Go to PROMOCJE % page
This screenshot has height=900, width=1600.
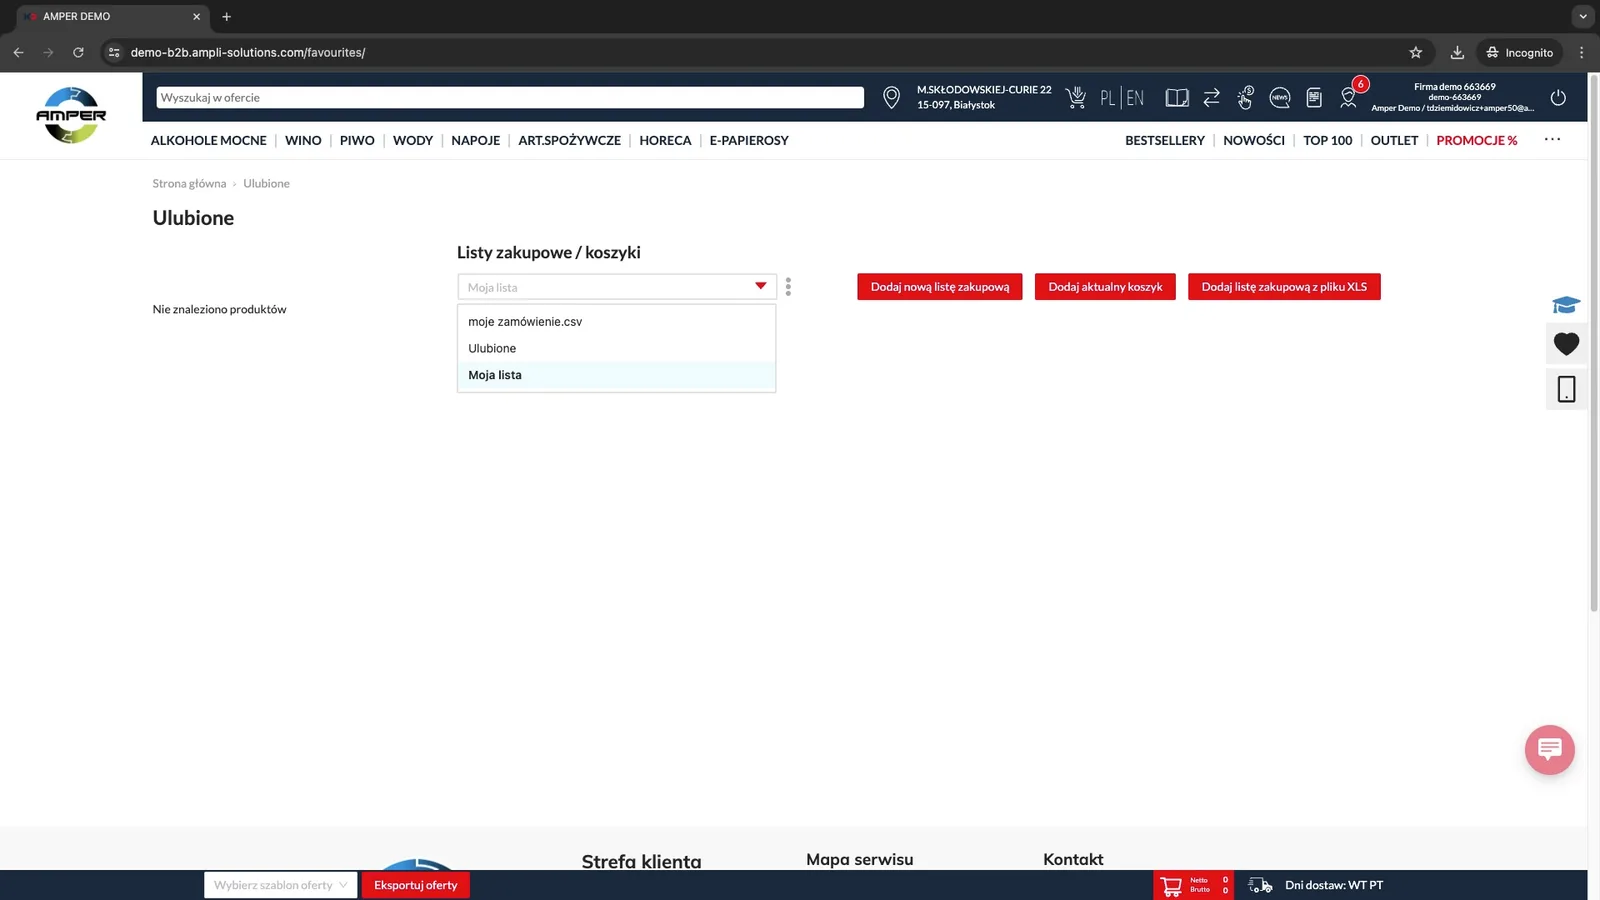(1476, 140)
